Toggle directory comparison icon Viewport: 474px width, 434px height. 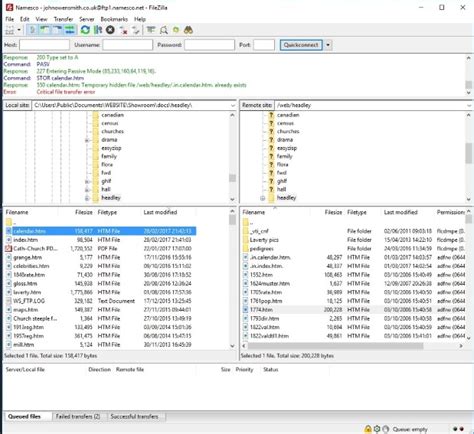[164, 31]
